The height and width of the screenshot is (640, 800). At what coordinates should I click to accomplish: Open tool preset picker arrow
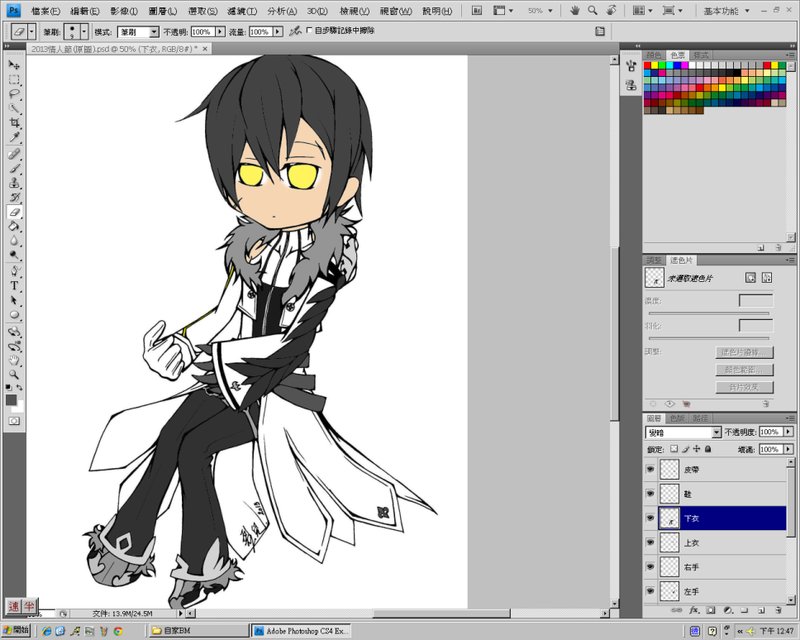coord(32,32)
